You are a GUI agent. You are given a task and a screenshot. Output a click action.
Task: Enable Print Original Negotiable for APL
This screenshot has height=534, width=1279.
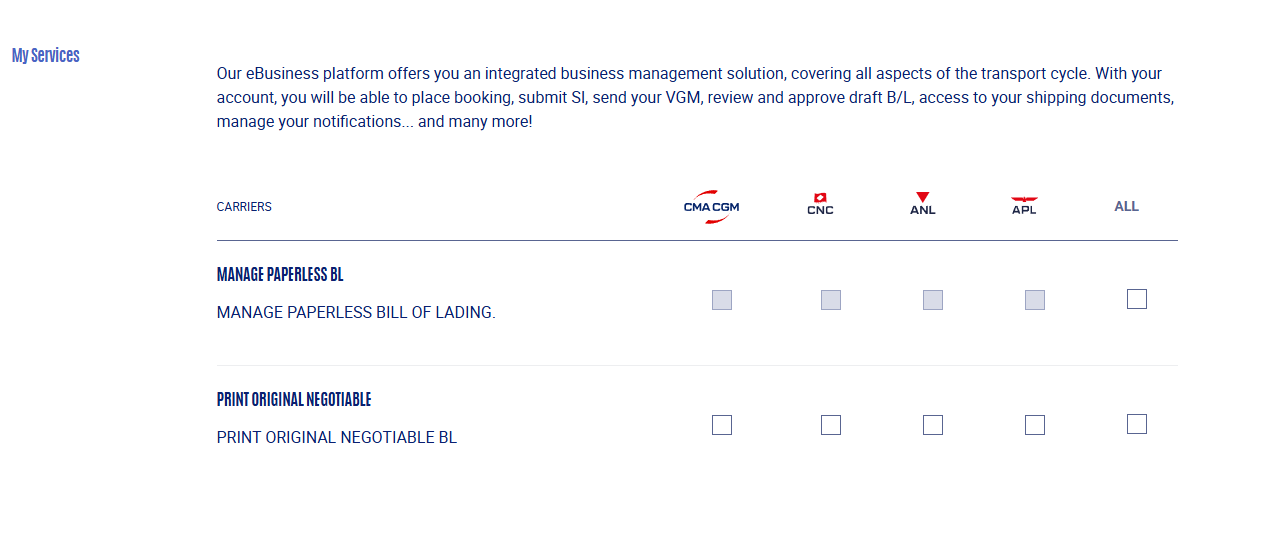pos(1035,425)
